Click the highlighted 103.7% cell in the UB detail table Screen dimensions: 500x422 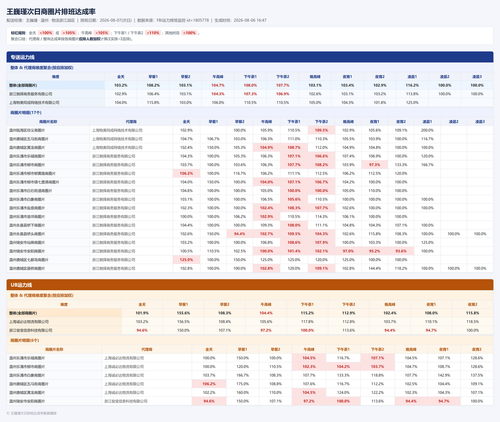(x=378, y=367)
